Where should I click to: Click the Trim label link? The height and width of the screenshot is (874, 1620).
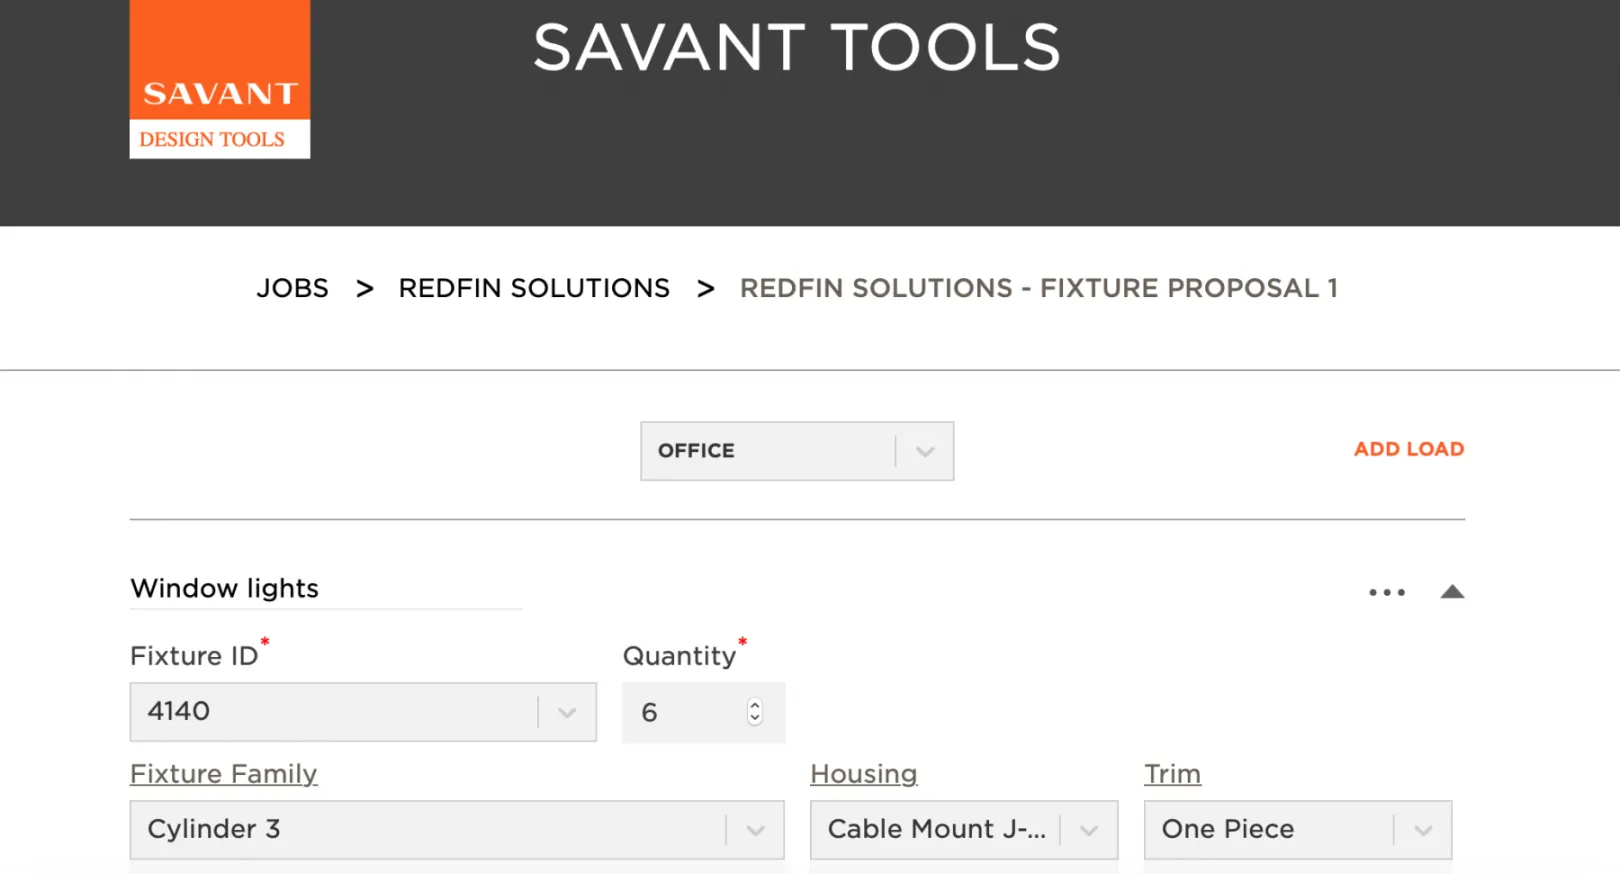[1173, 774]
